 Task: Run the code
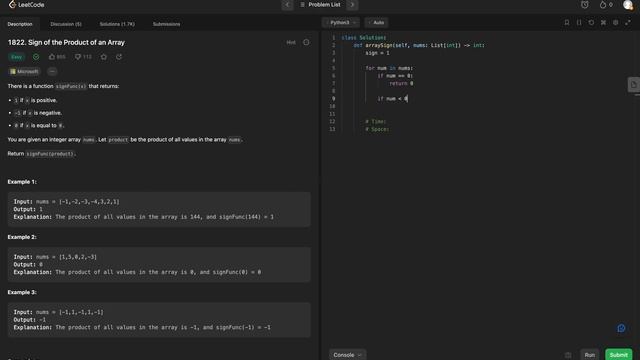(589, 355)
